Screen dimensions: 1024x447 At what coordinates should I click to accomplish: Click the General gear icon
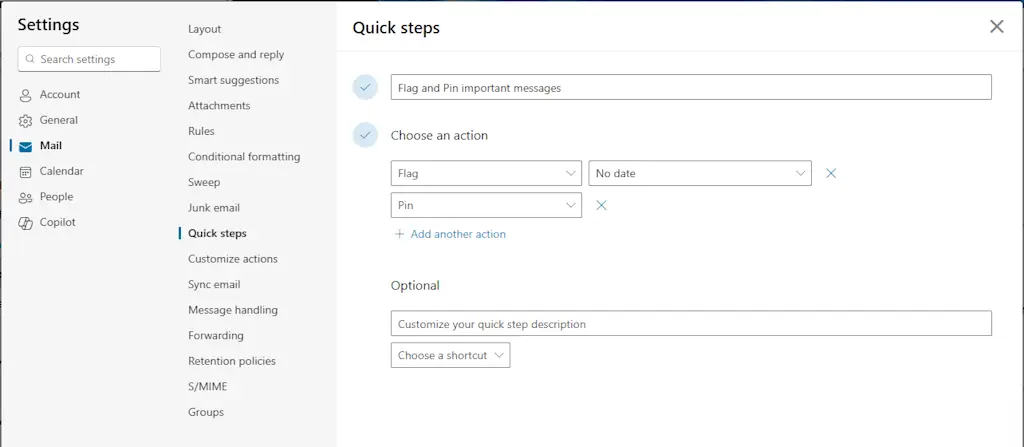(x=26, y=121)
